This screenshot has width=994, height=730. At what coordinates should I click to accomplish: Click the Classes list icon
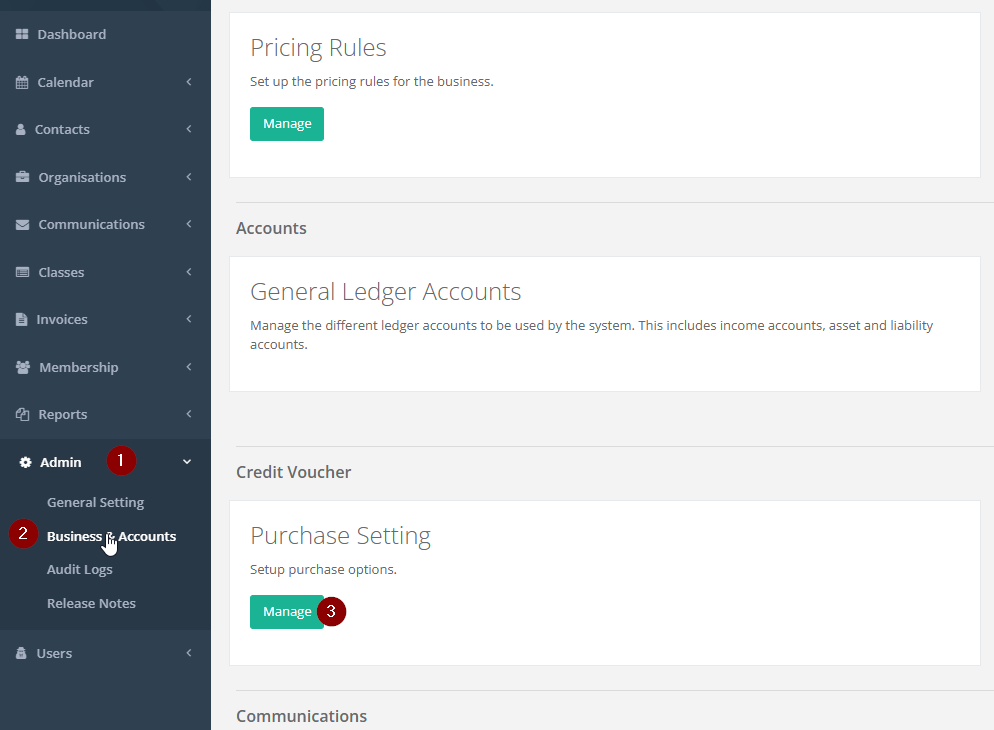[22, 273]
